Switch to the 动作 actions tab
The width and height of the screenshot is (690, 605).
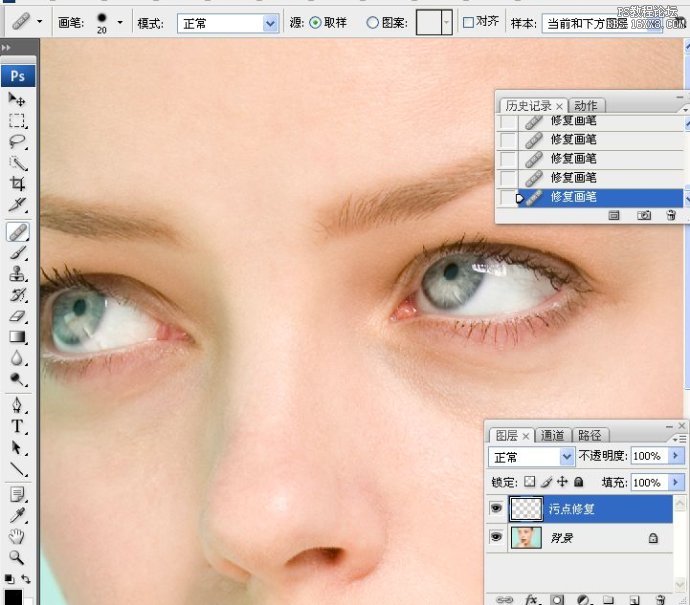tap(586, 106)
